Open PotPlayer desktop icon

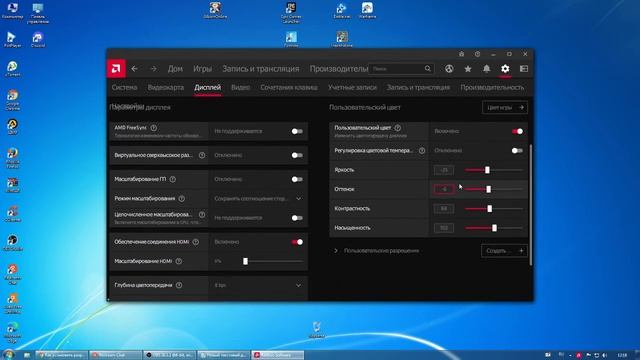point(12,40)
